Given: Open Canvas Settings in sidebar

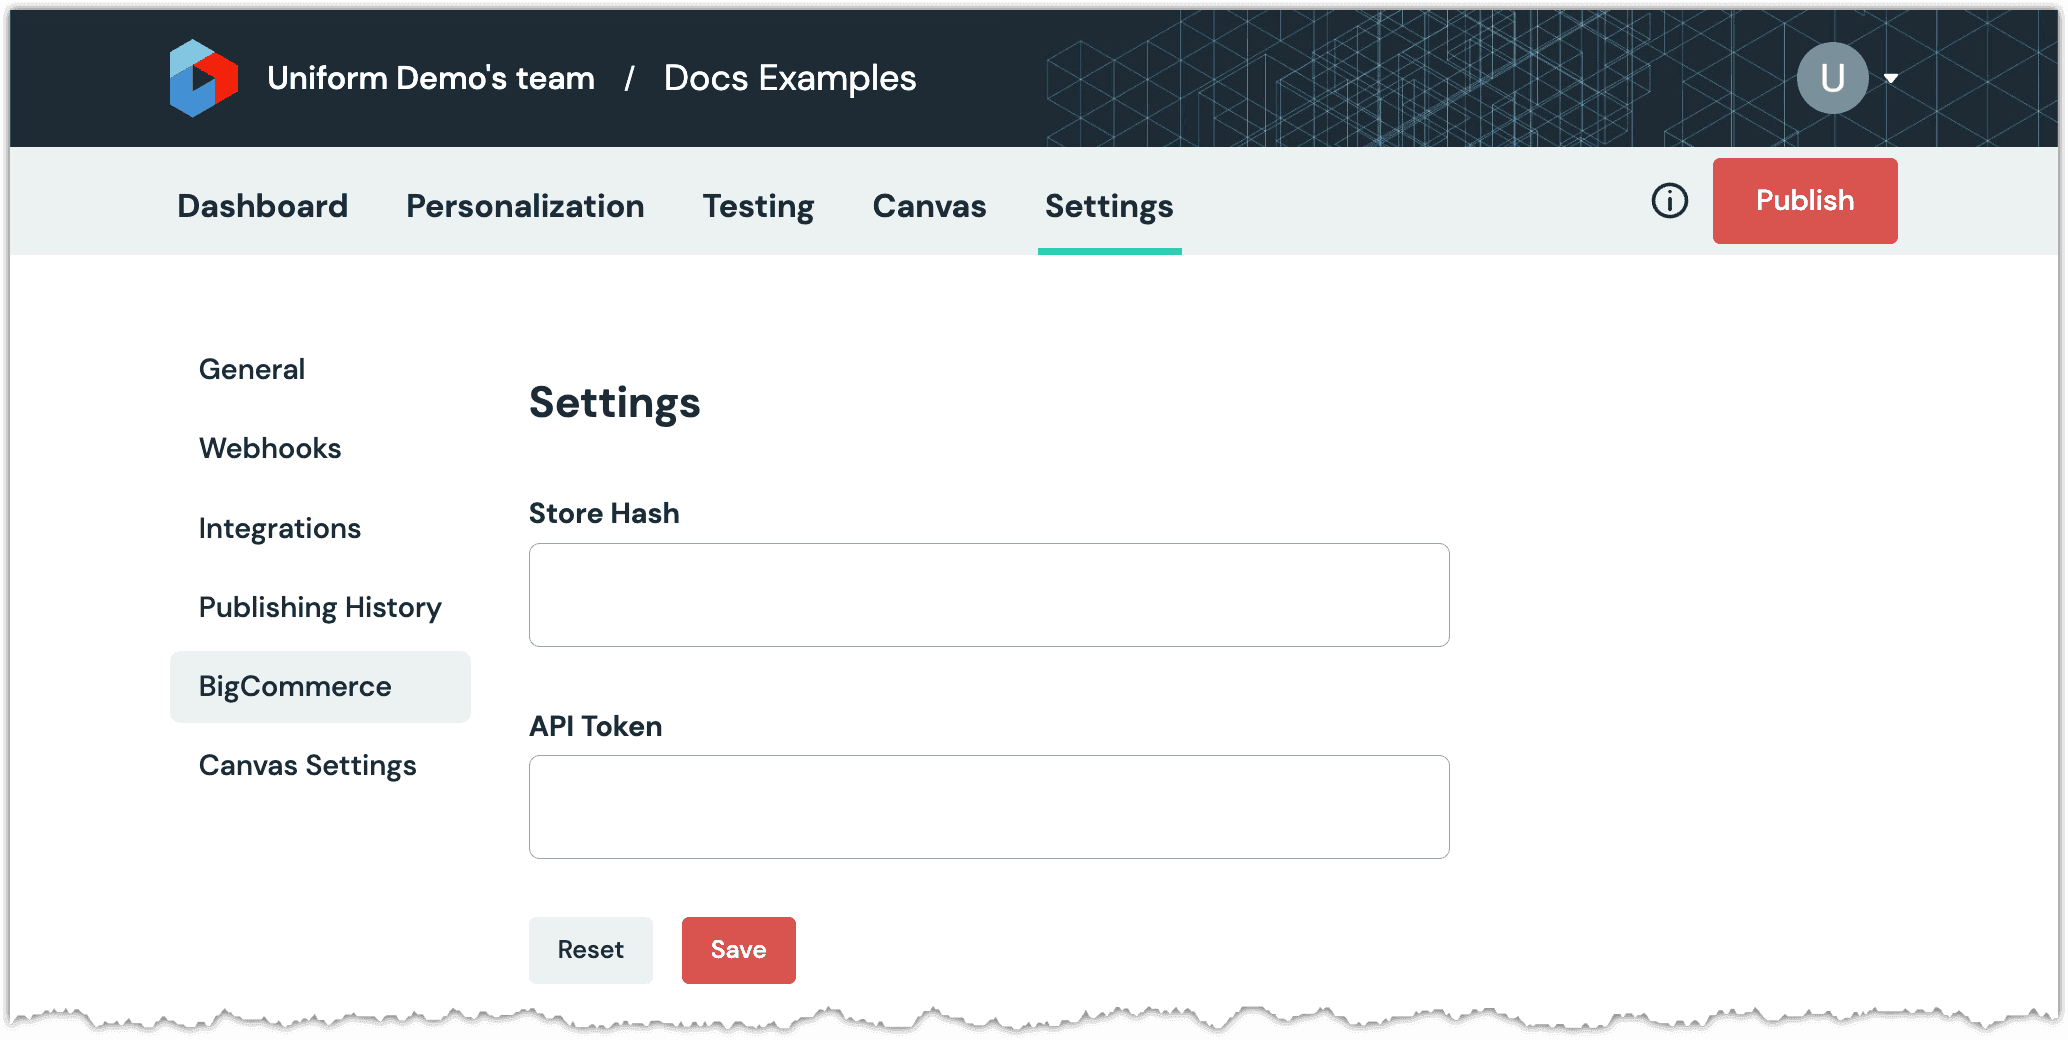Looking at the screenshot, I should 308,765.
